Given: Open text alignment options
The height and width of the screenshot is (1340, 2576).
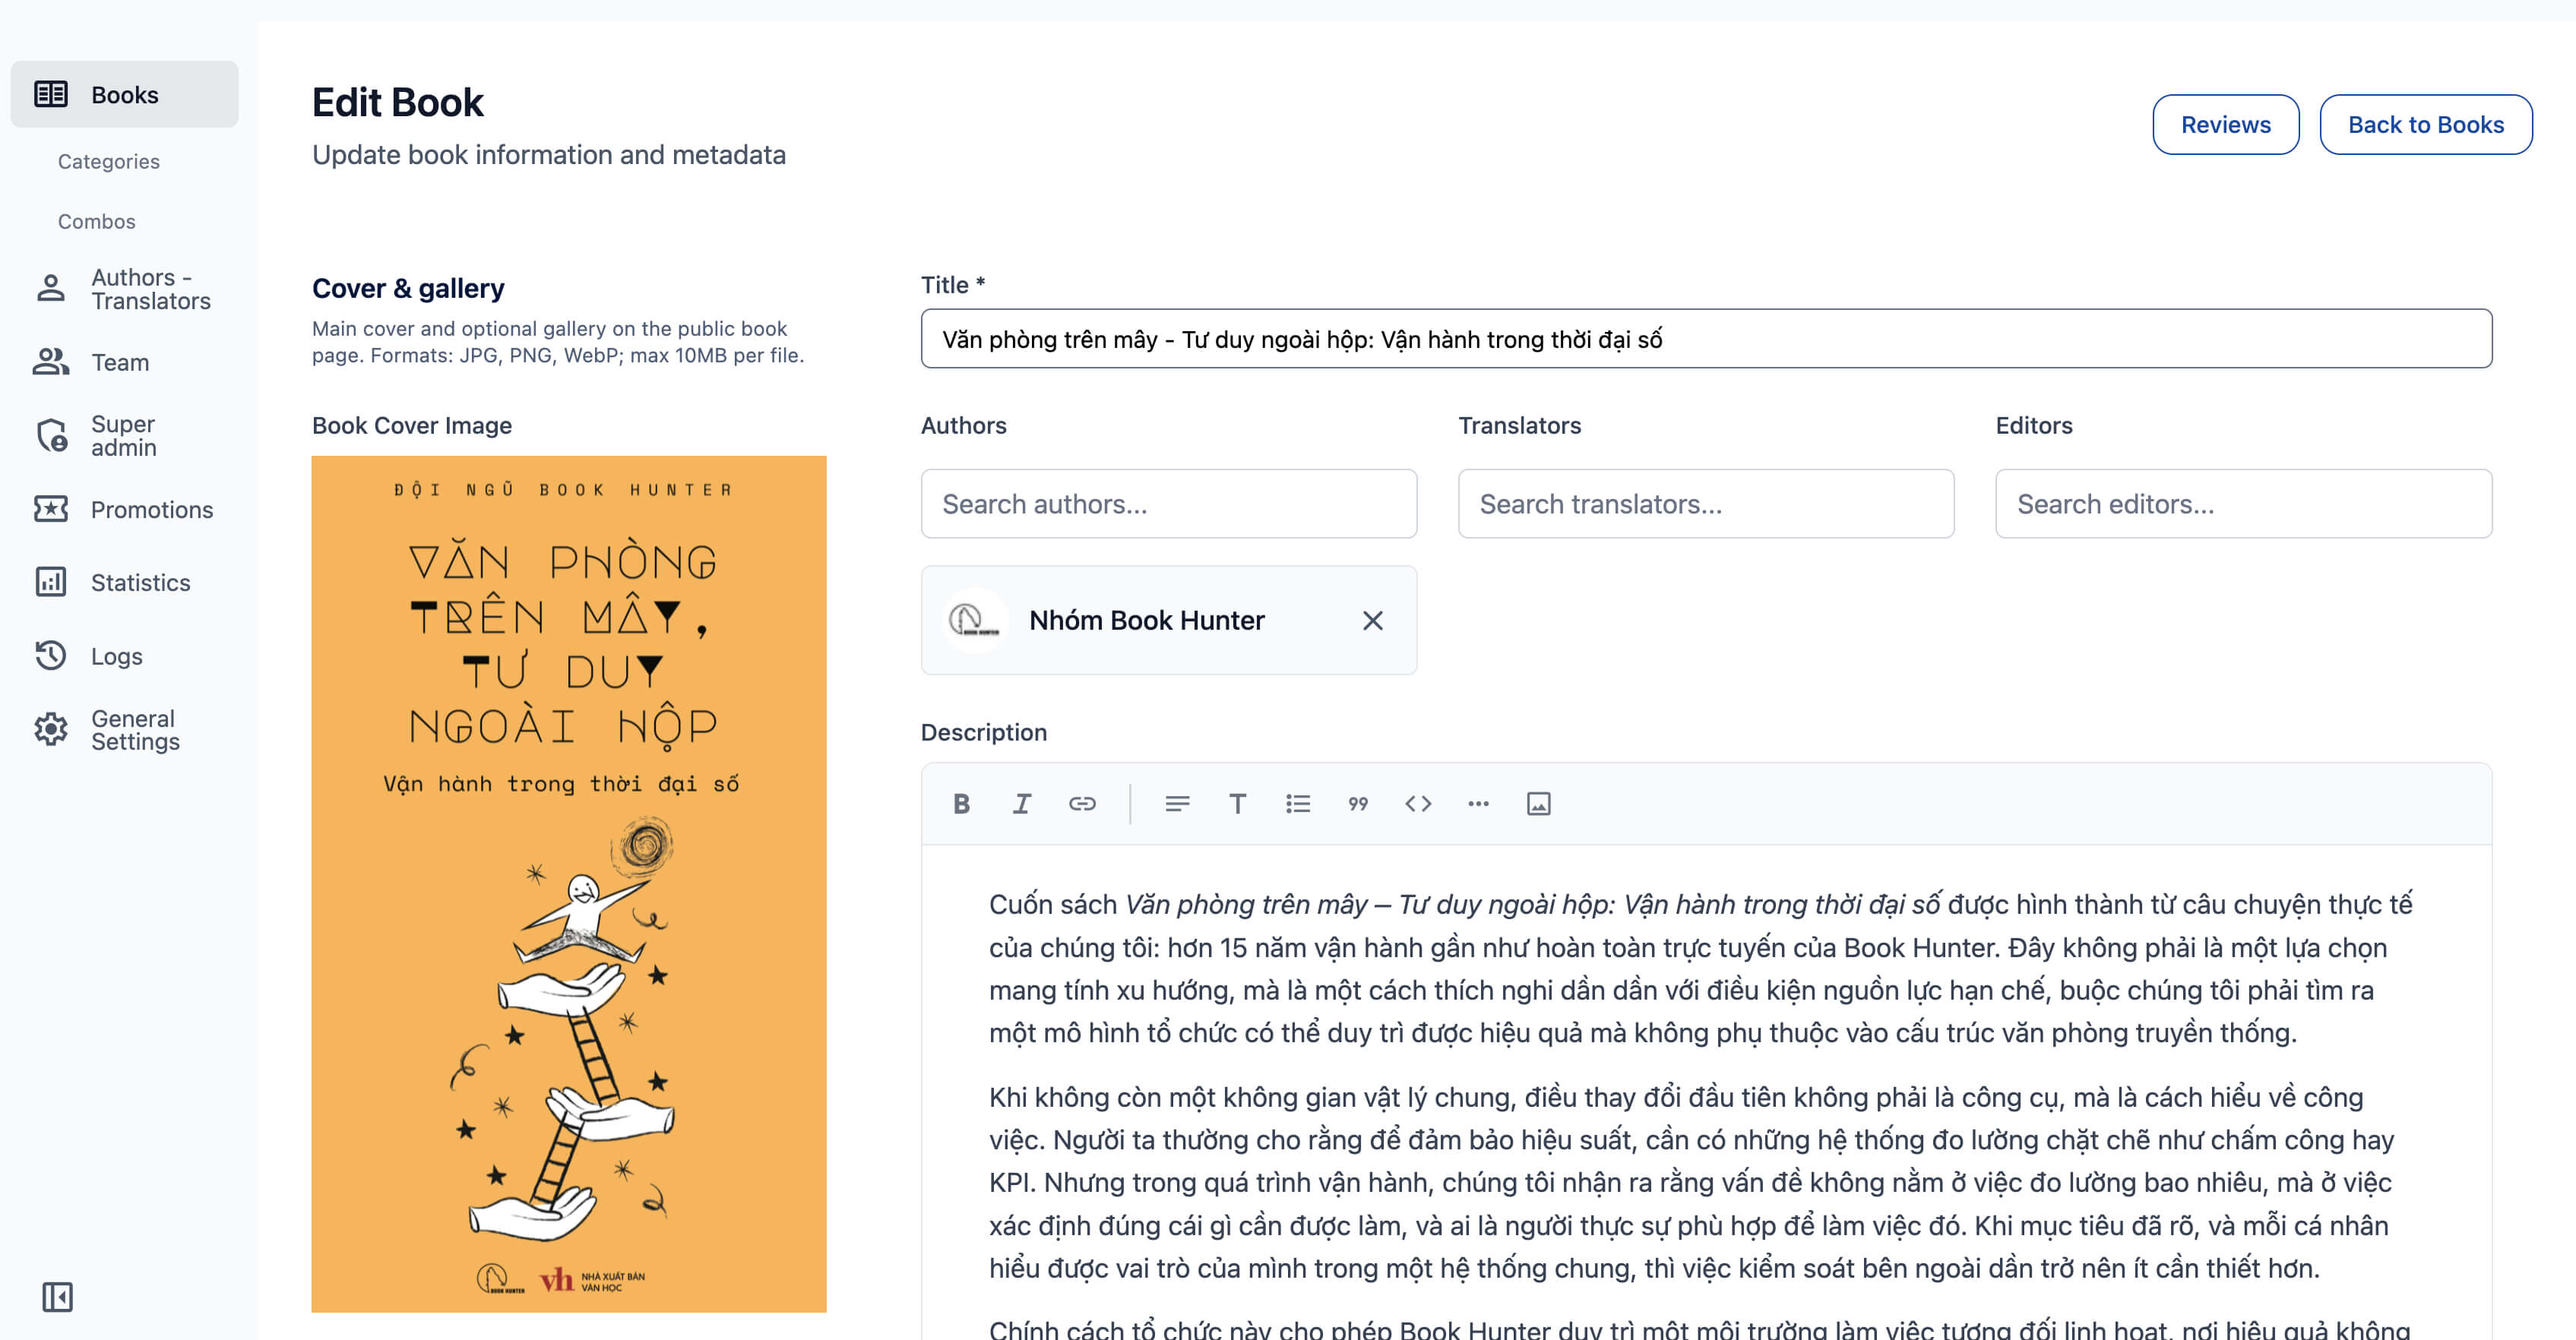Looking at the screenshot, I should (1177, 804).
